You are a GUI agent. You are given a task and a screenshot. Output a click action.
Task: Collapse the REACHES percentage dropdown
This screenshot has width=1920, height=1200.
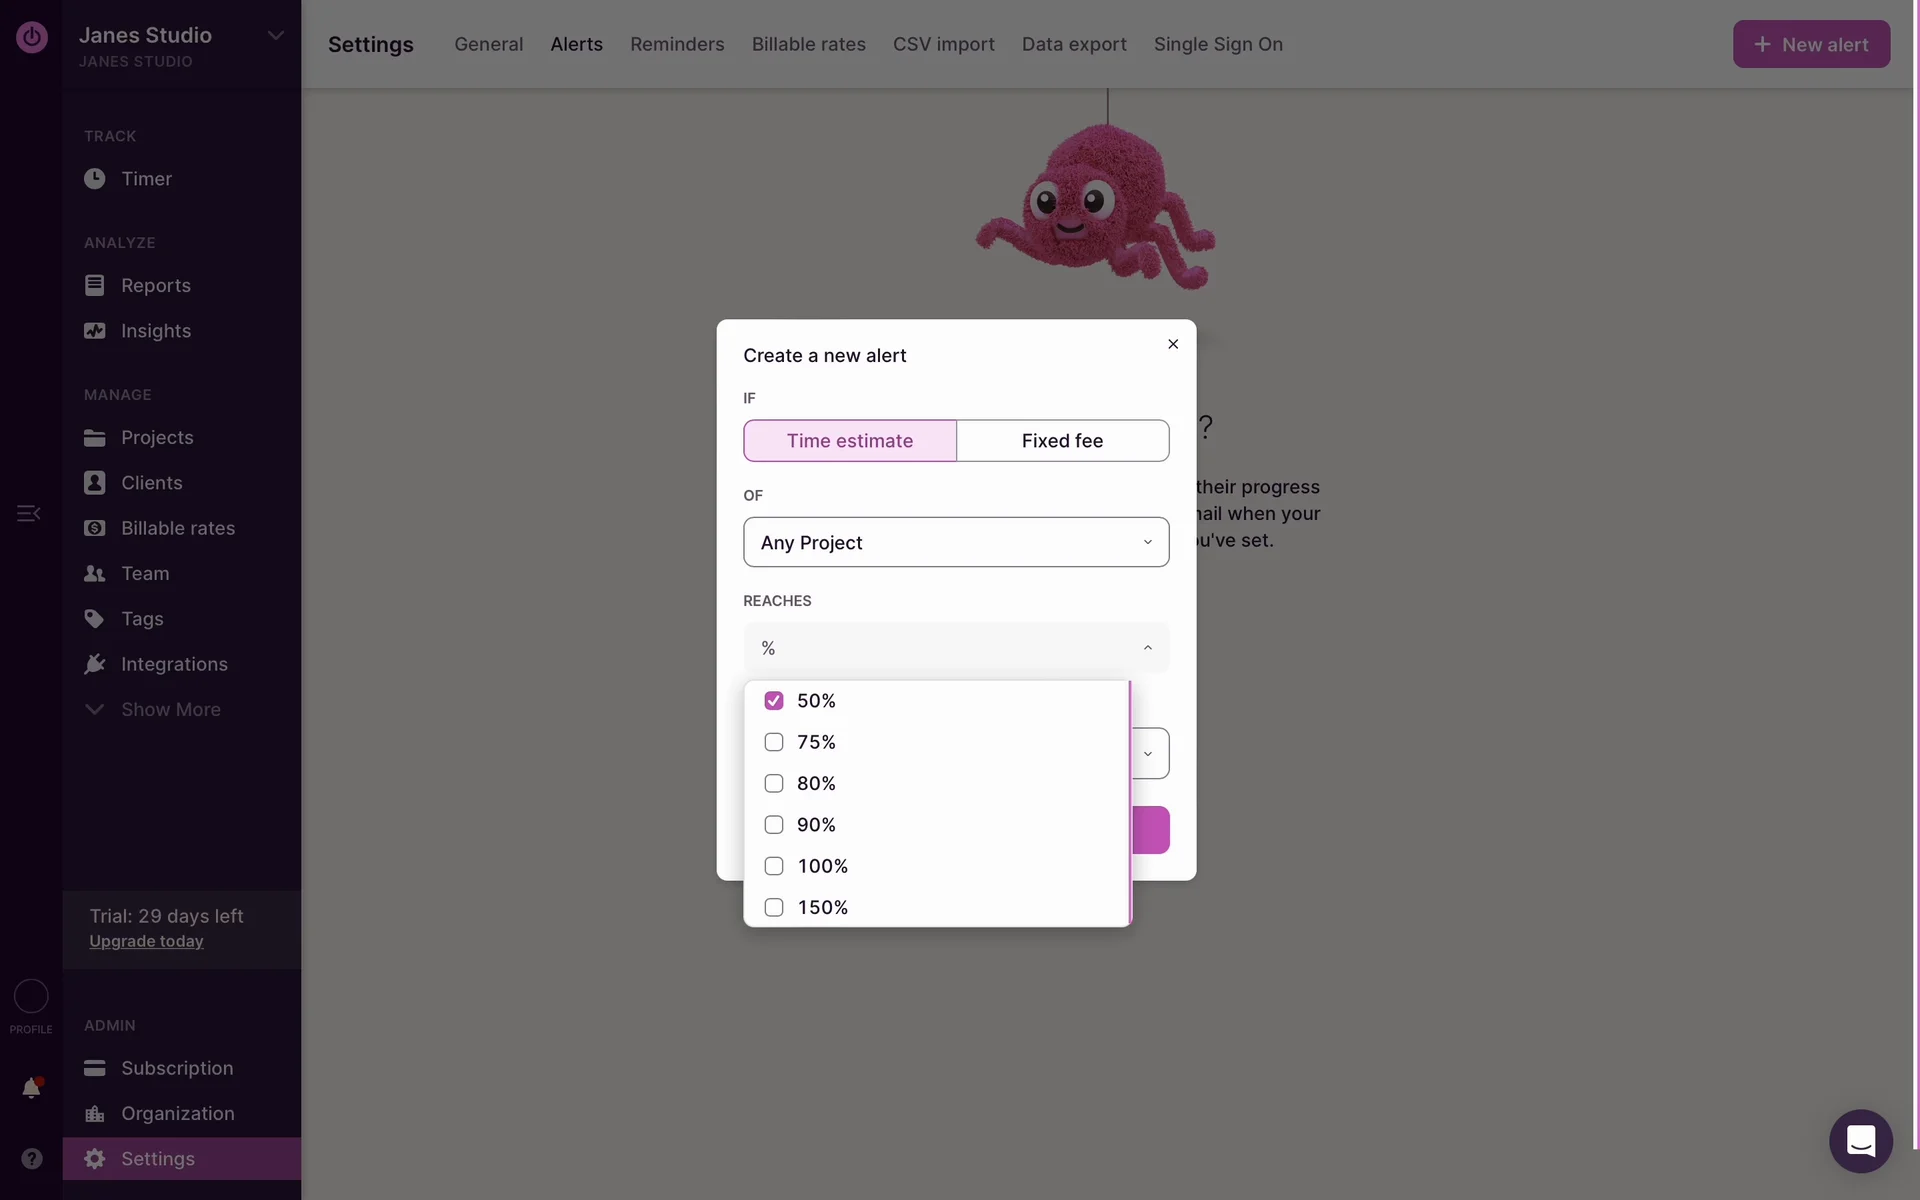tap(1147, 648)
